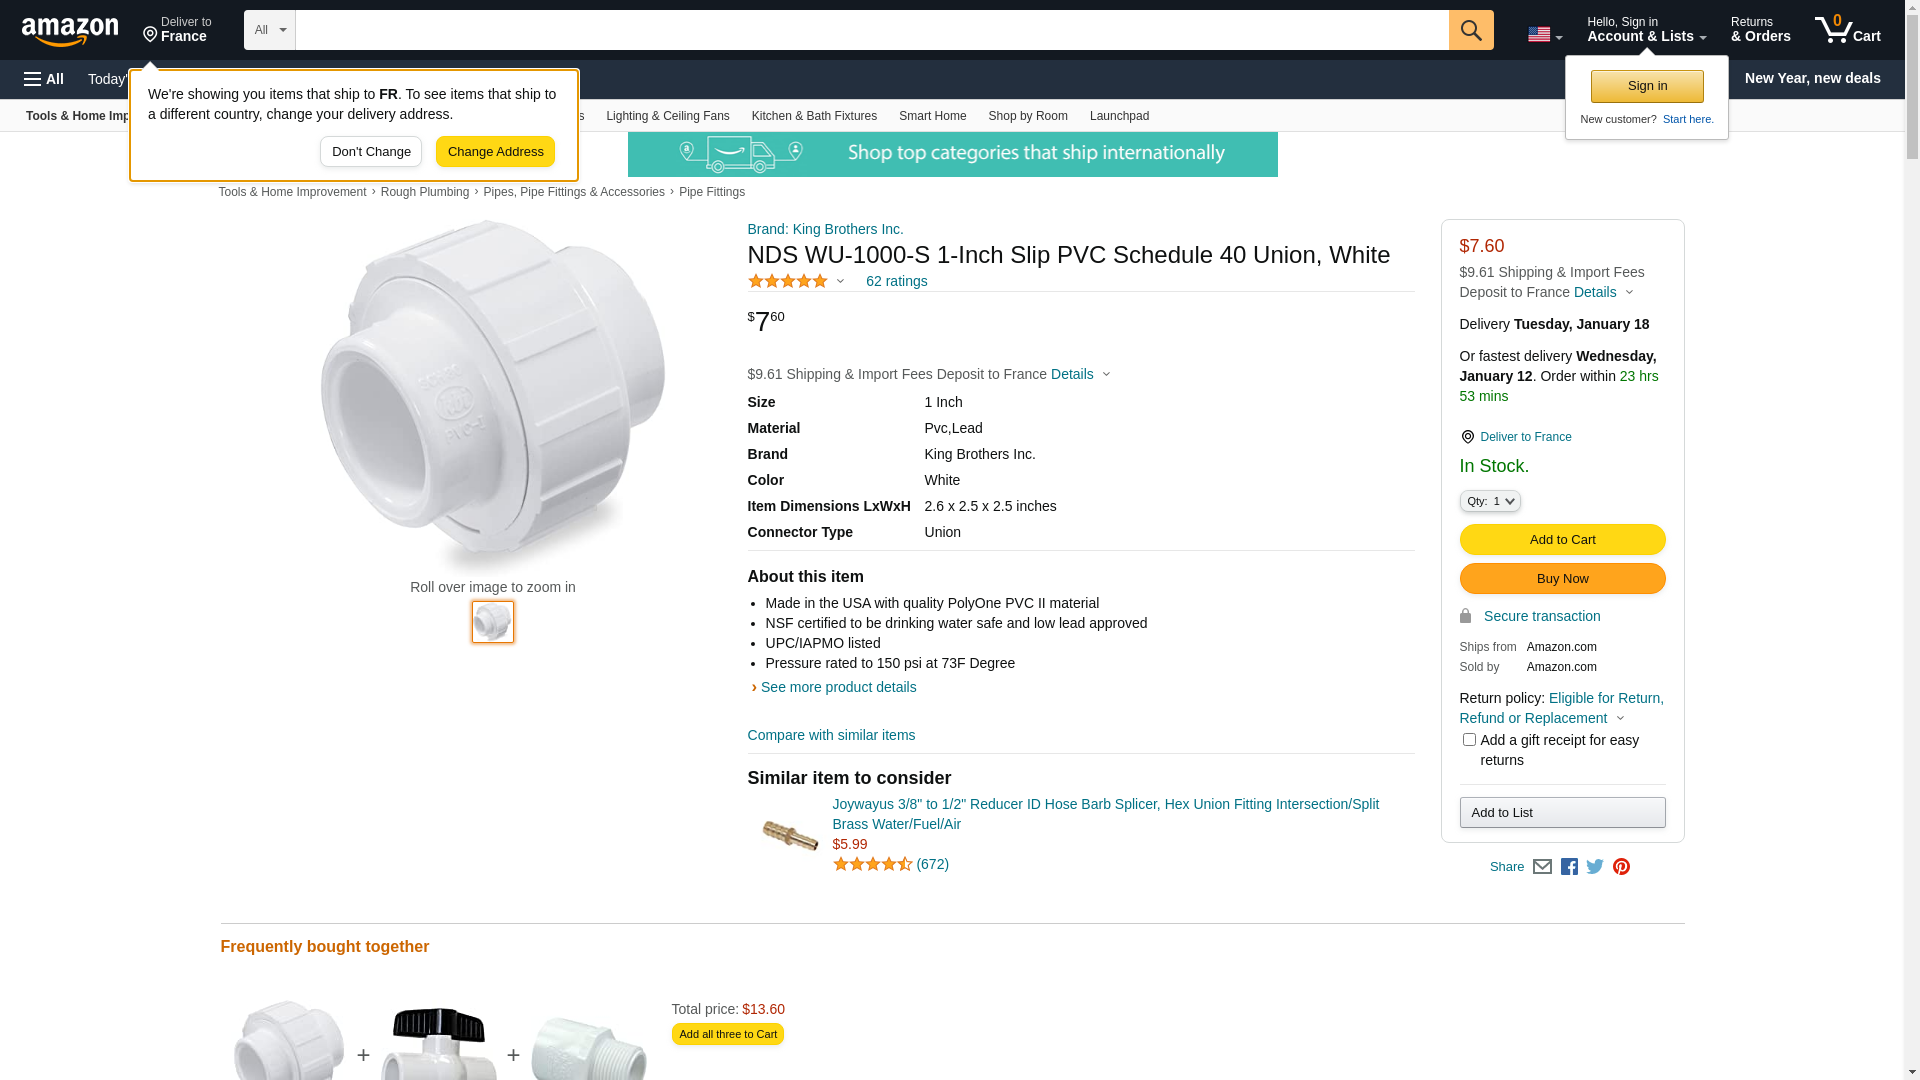
Task: Open Lighting & Ceiling Fans category
Action: pos(667,116)
